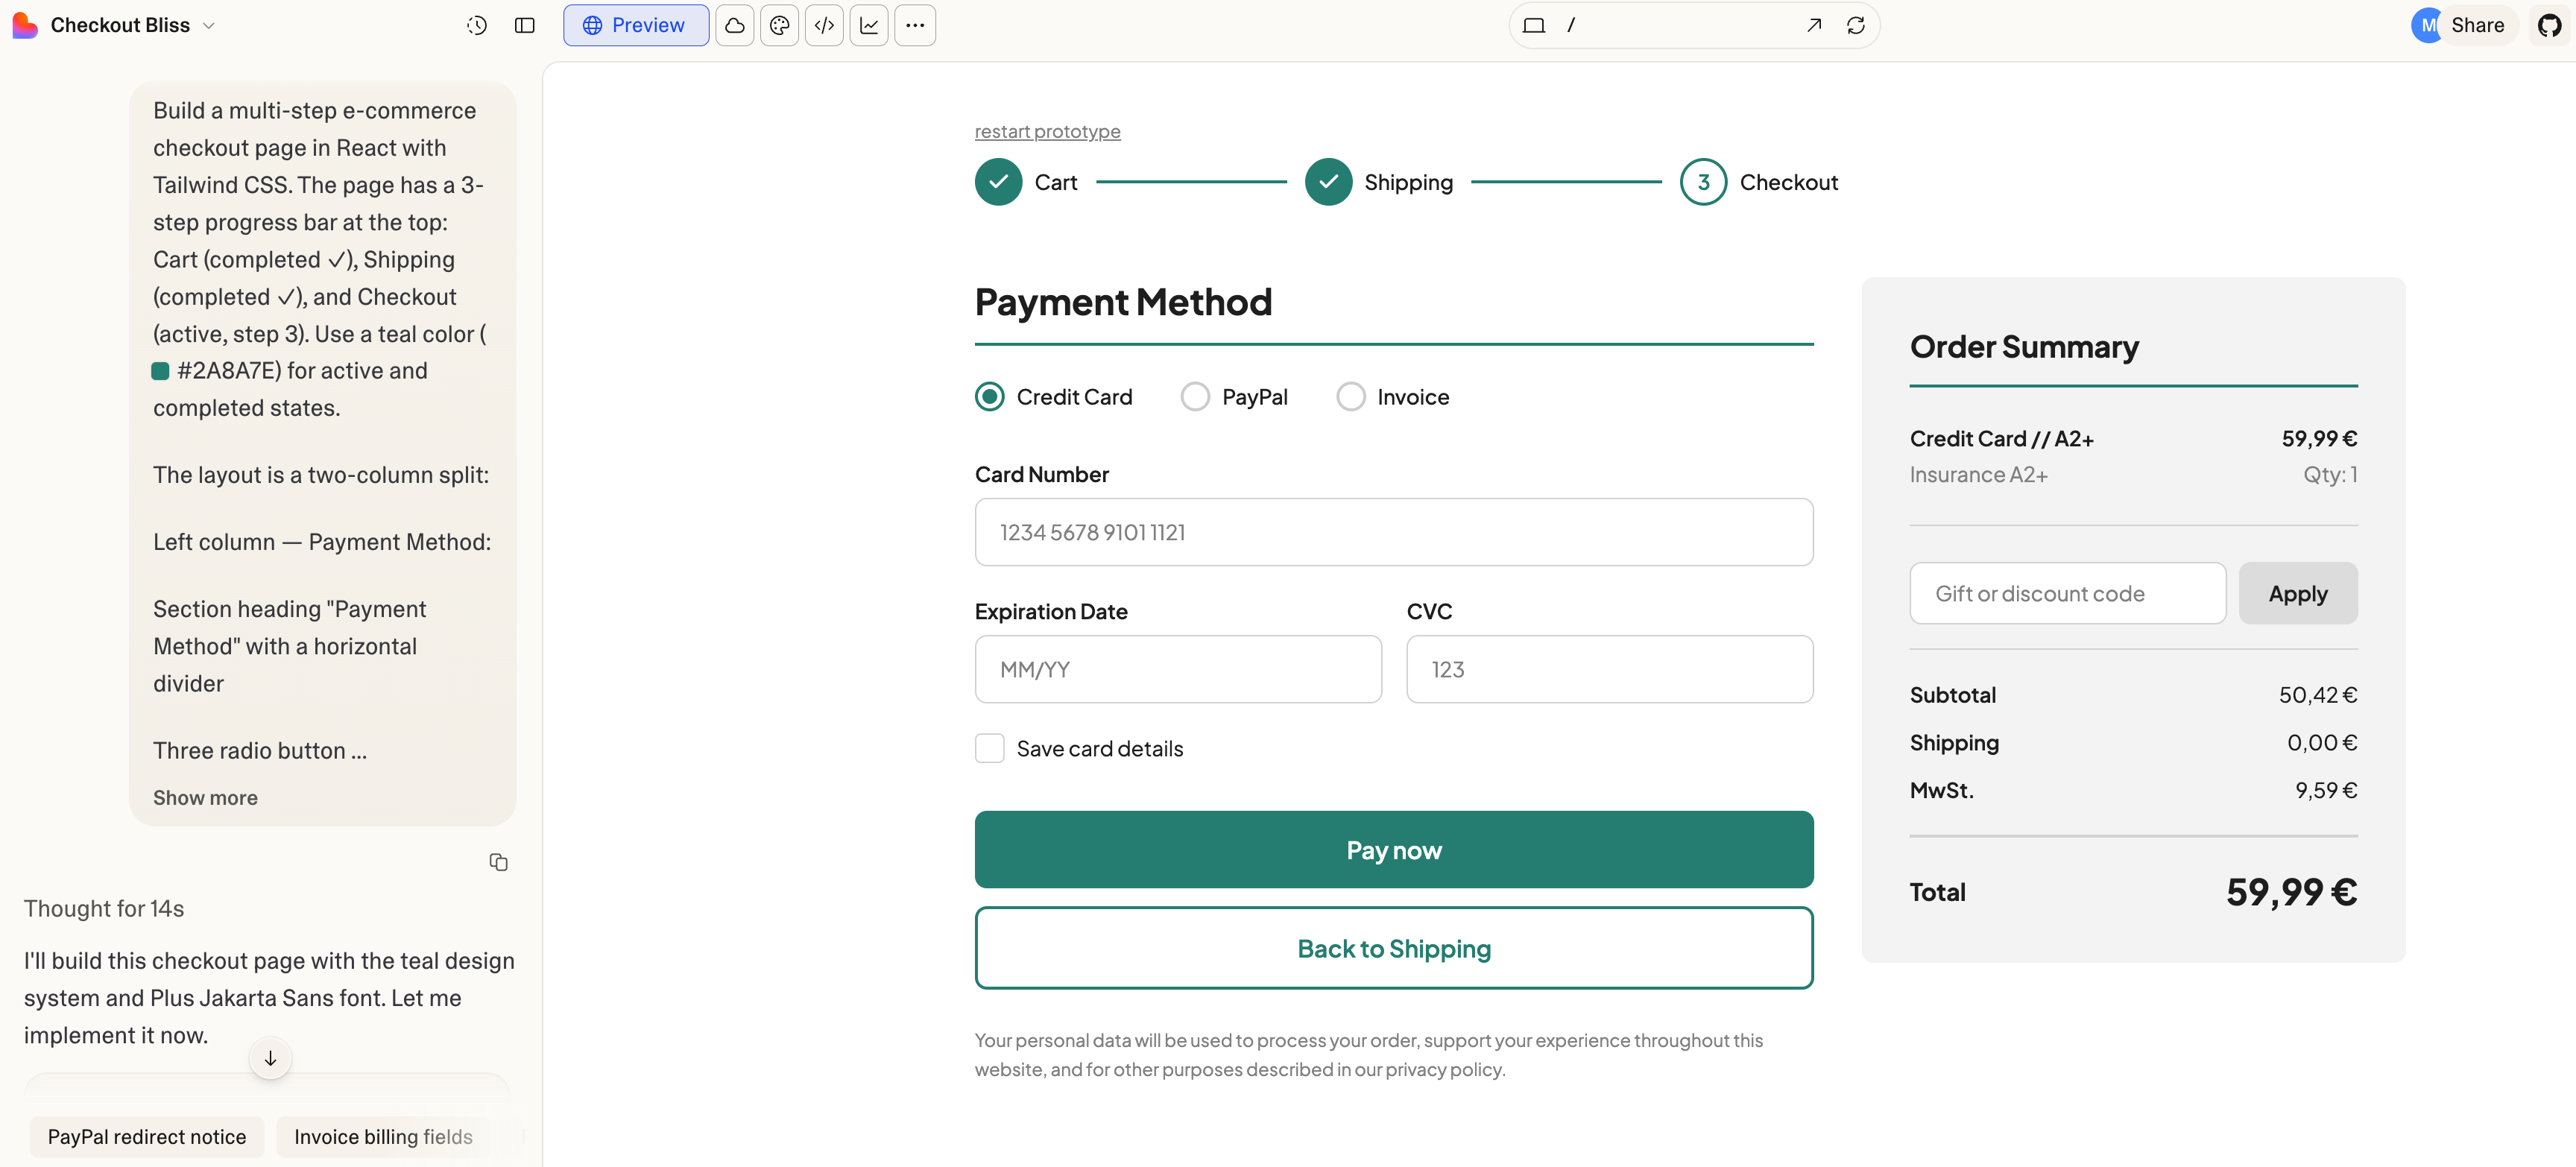This screenshot has height=1167, width=2576.
Task: Activate the Preview tab
Action: pos(636,25)
